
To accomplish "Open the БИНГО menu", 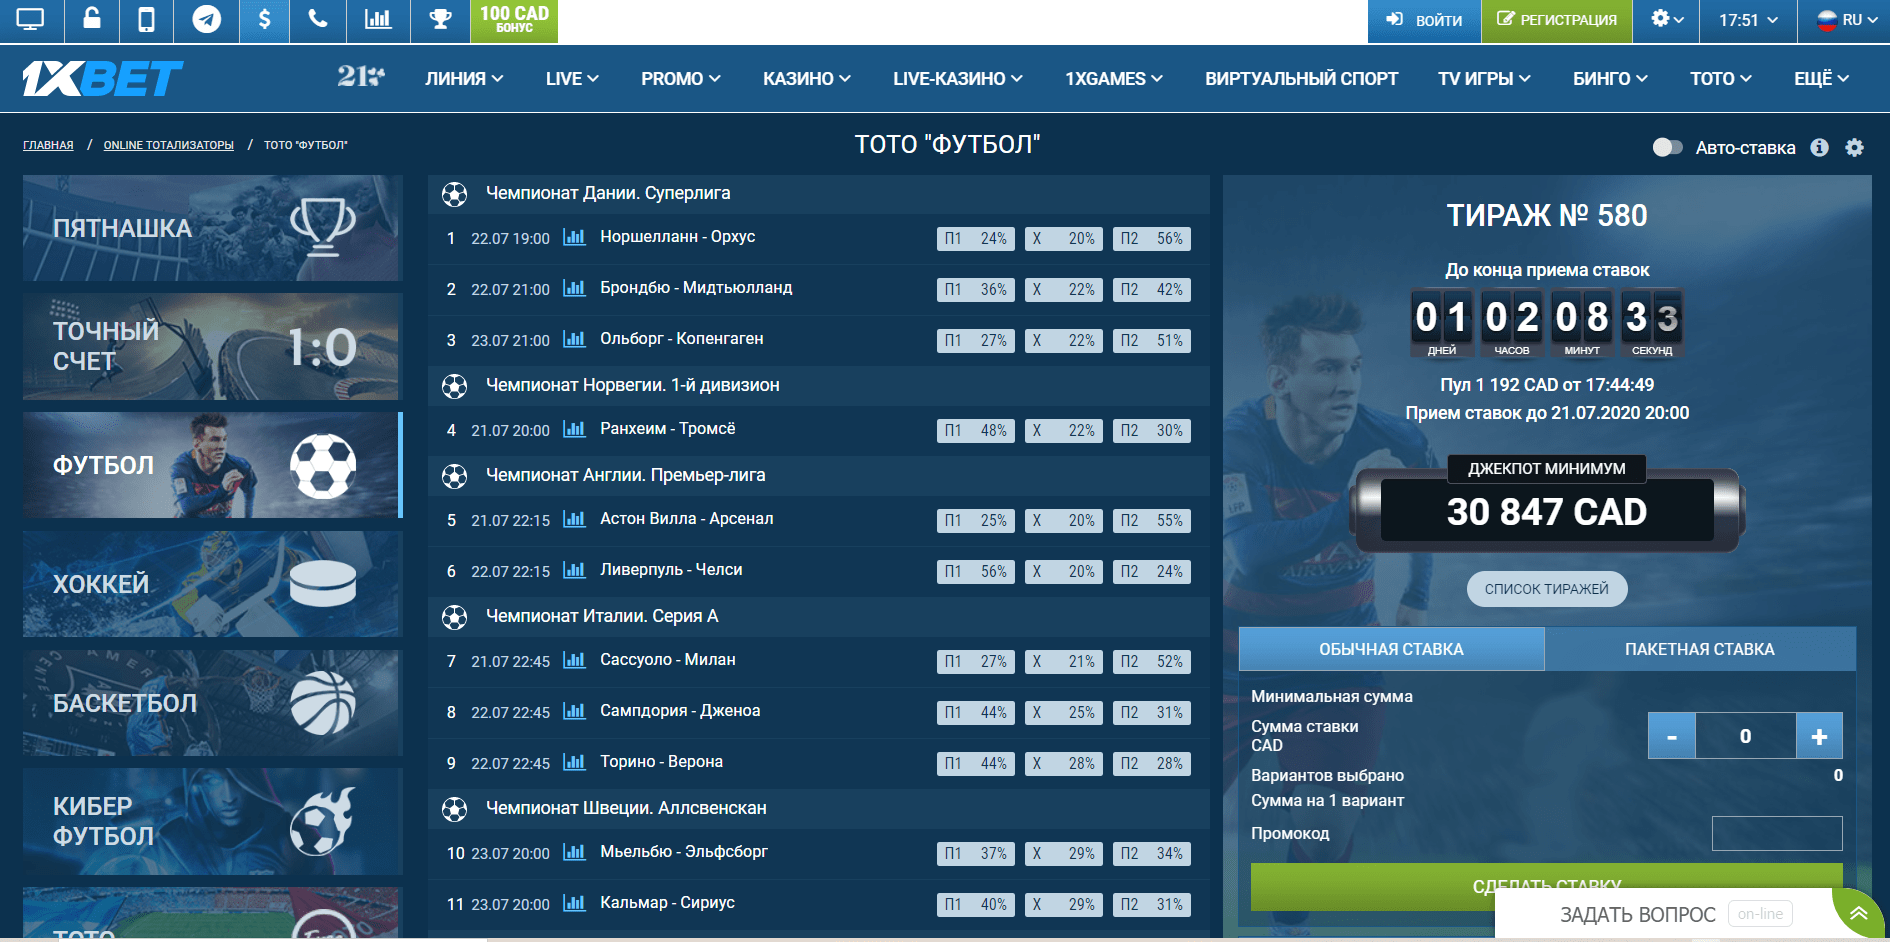I will point(1610,78).
